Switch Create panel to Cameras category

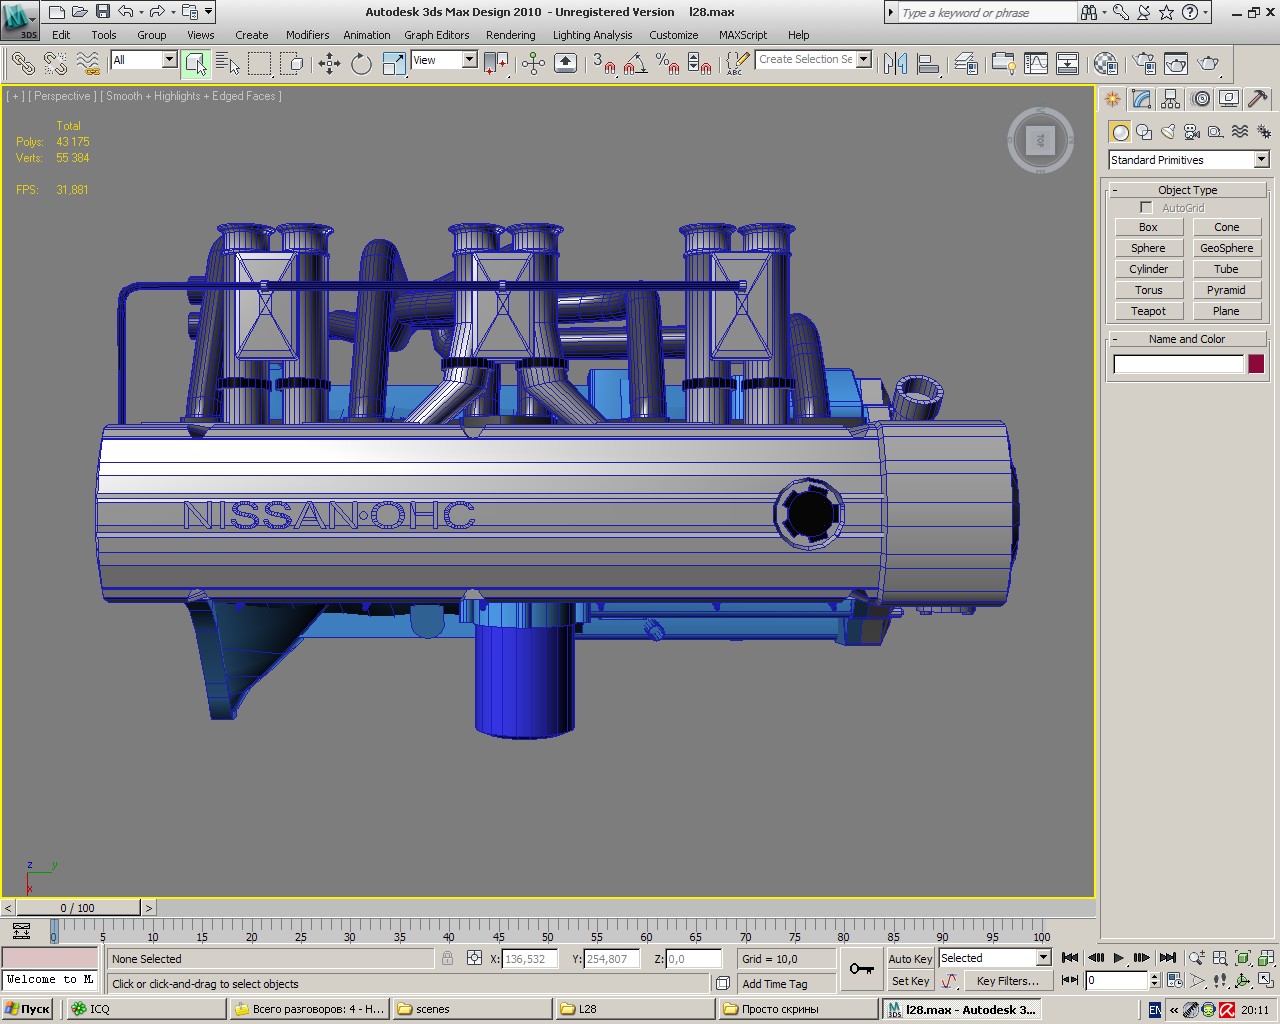pos(1192,132)
